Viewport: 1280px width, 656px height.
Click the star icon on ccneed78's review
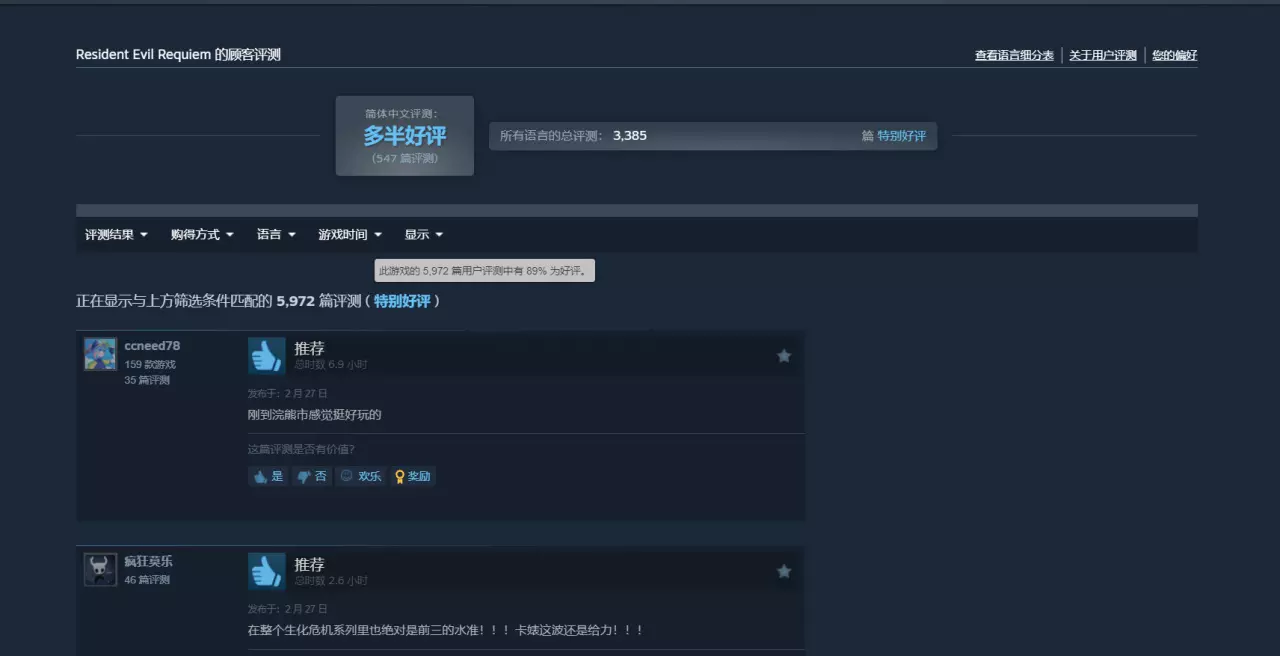point(784,356)
